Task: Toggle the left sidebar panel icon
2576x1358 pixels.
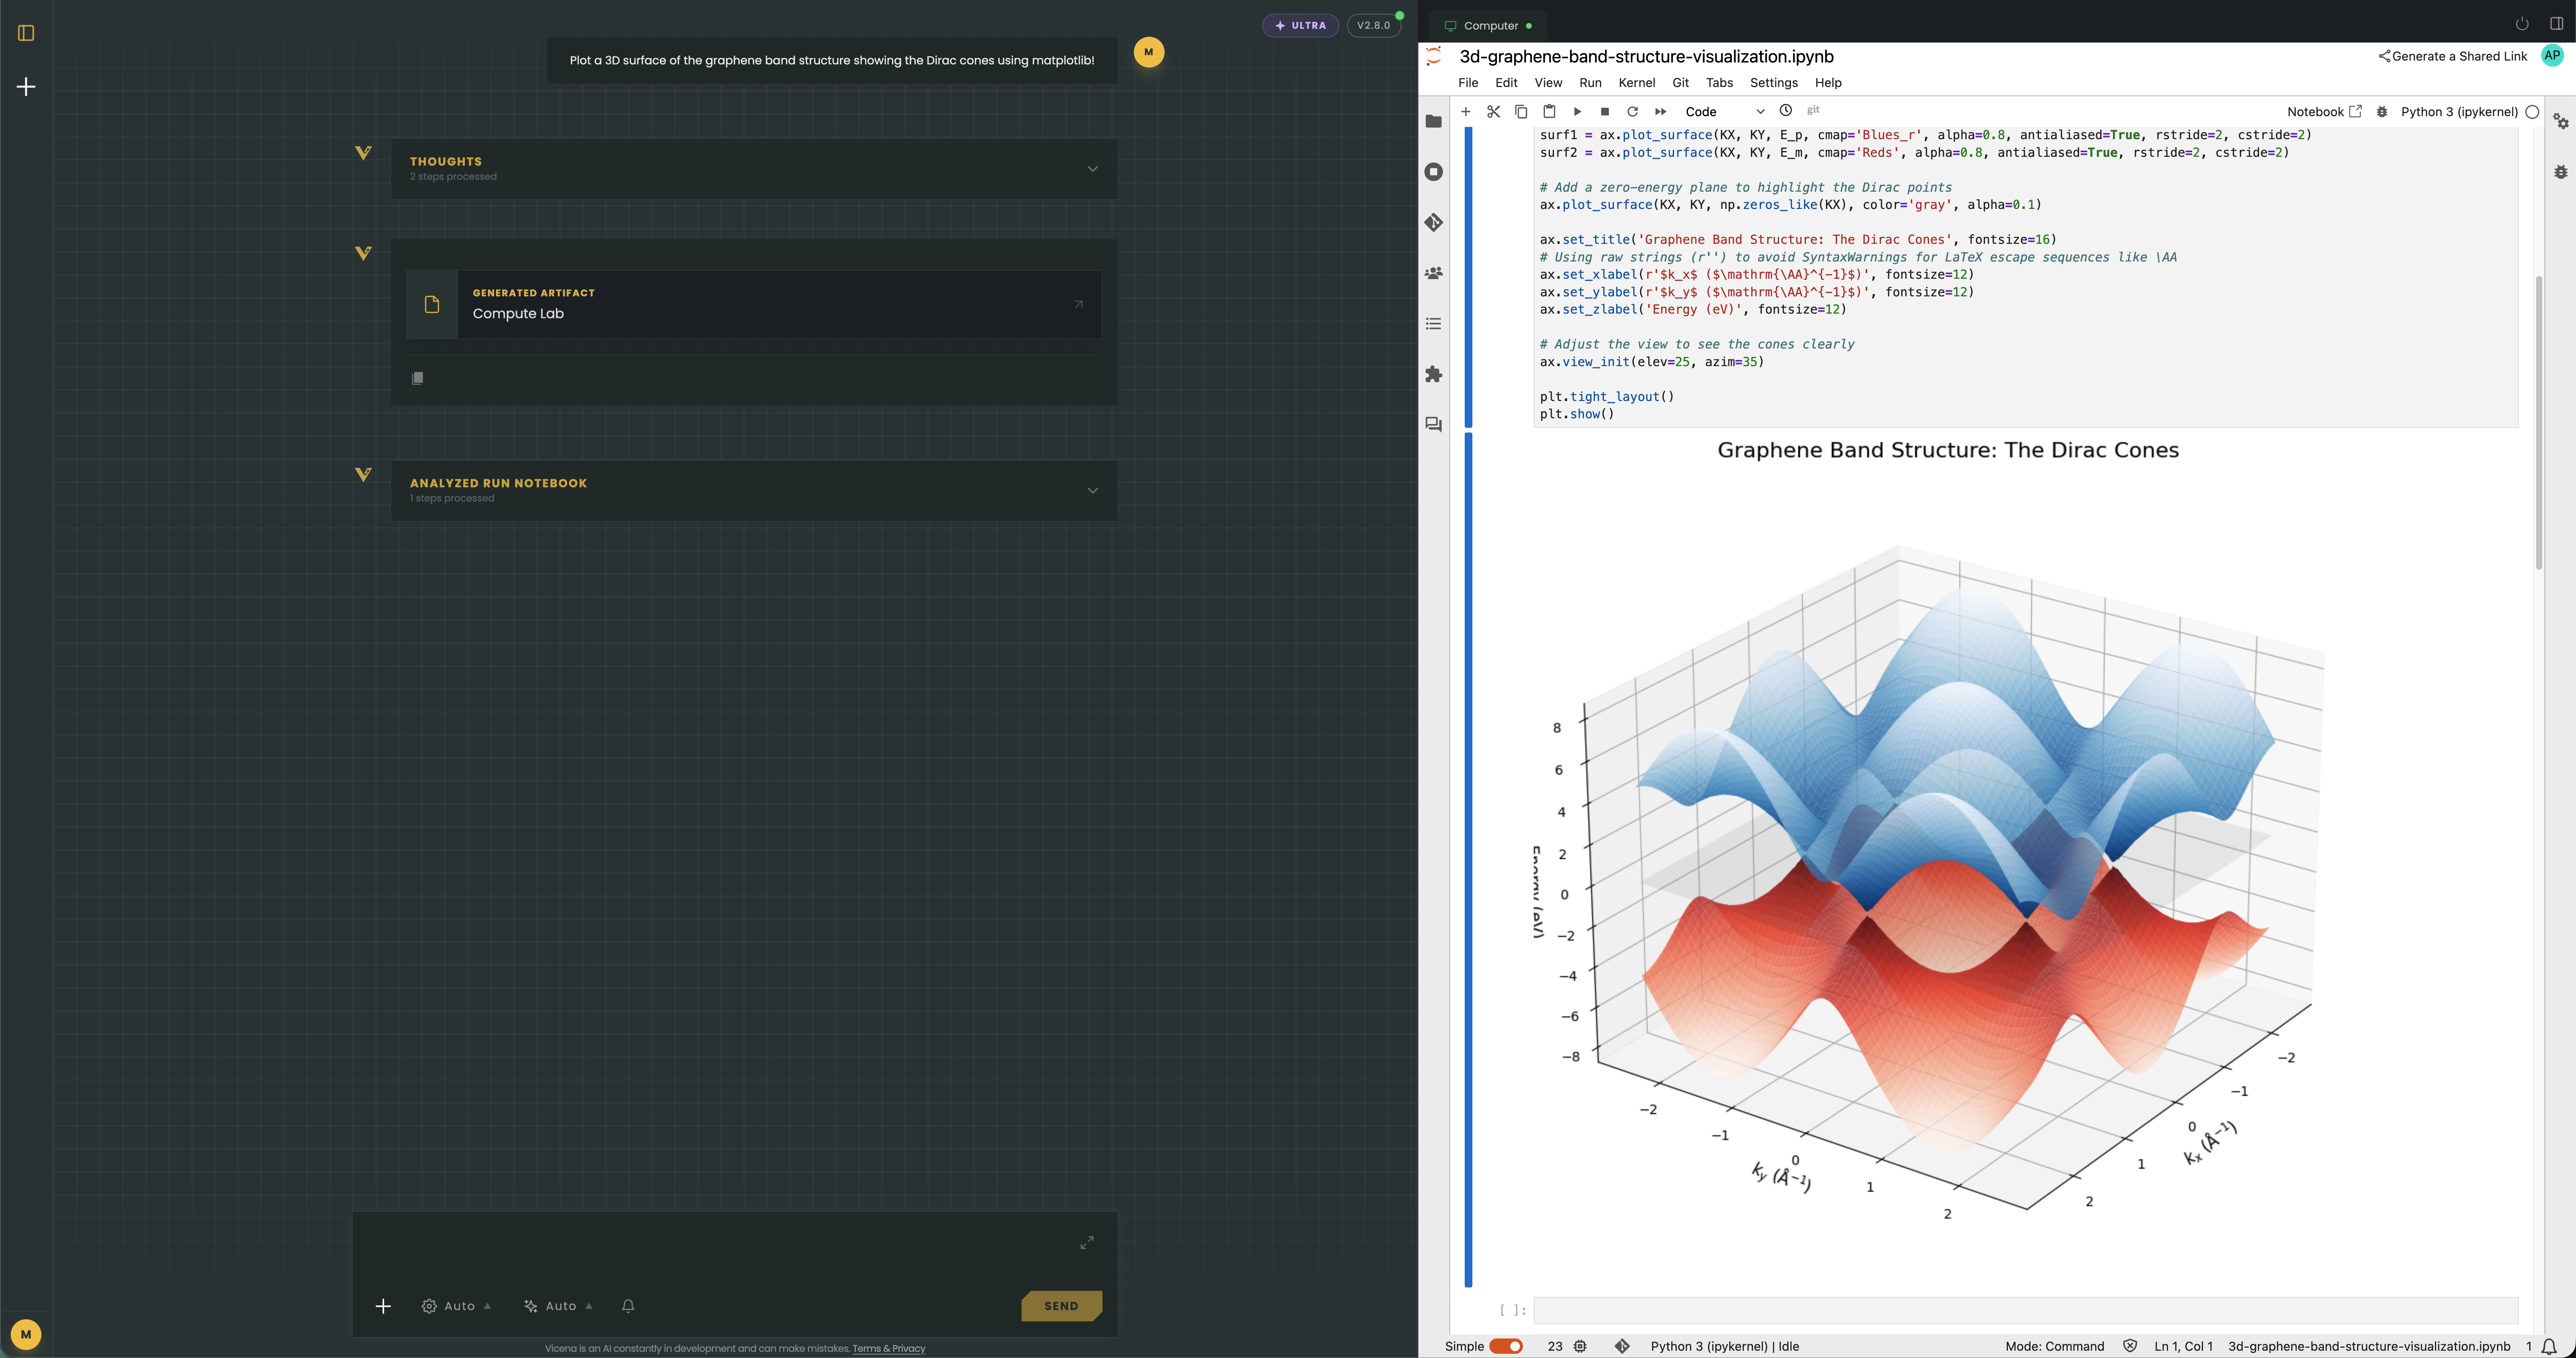Action: coord(27,33)
